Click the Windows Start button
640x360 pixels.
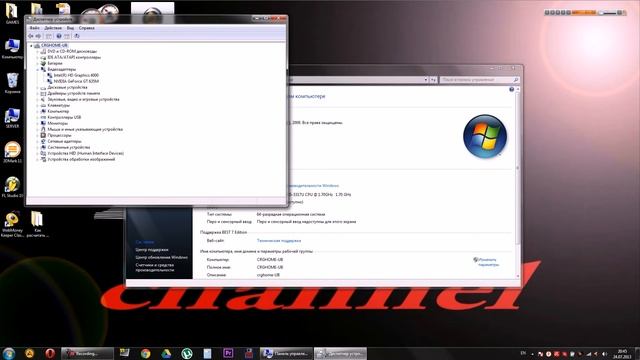pos(9,353)
